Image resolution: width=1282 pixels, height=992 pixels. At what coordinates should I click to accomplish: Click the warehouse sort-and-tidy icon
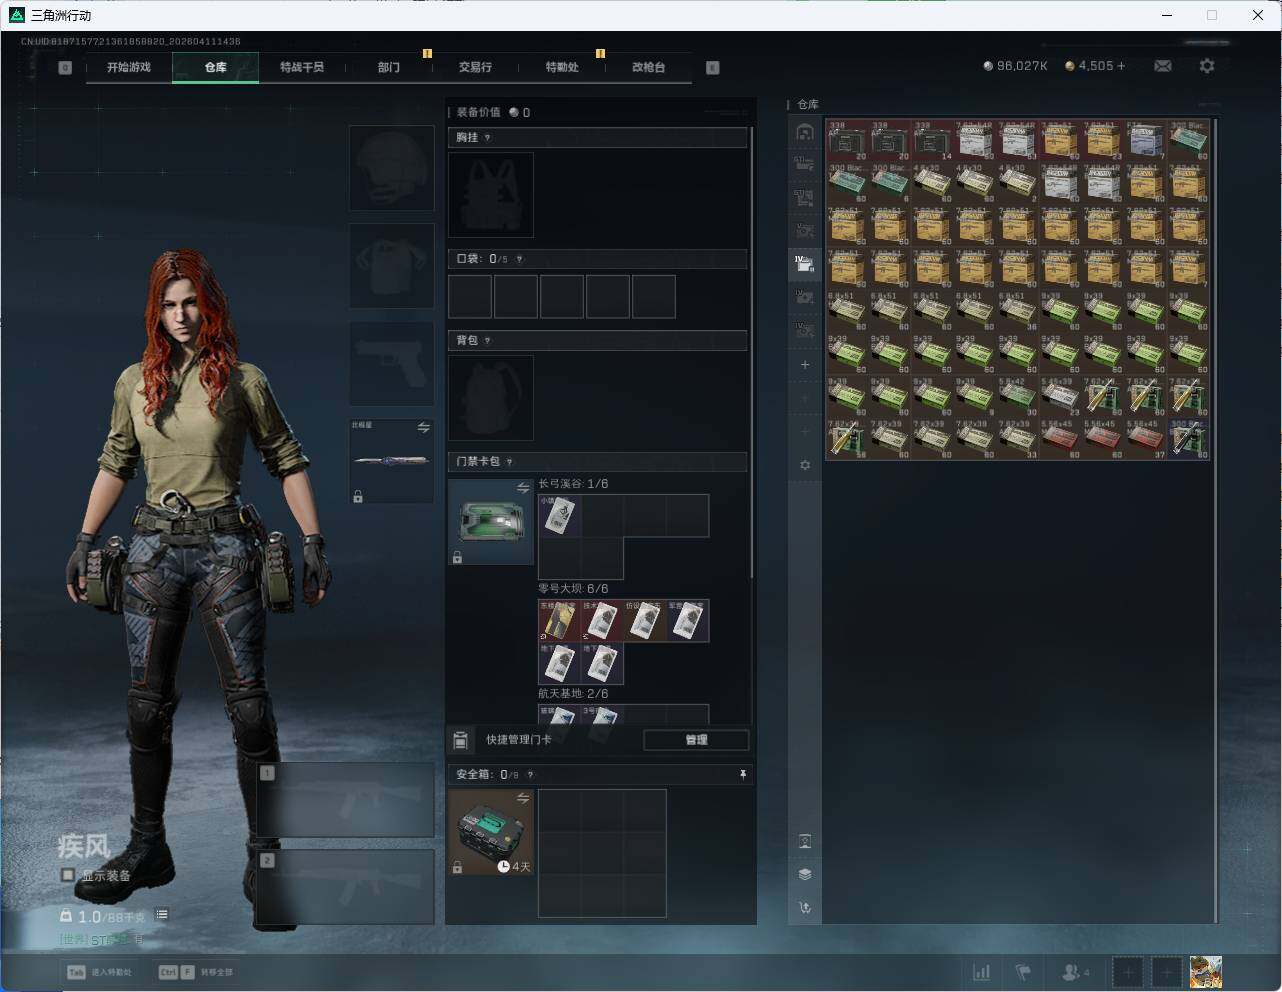805,908
